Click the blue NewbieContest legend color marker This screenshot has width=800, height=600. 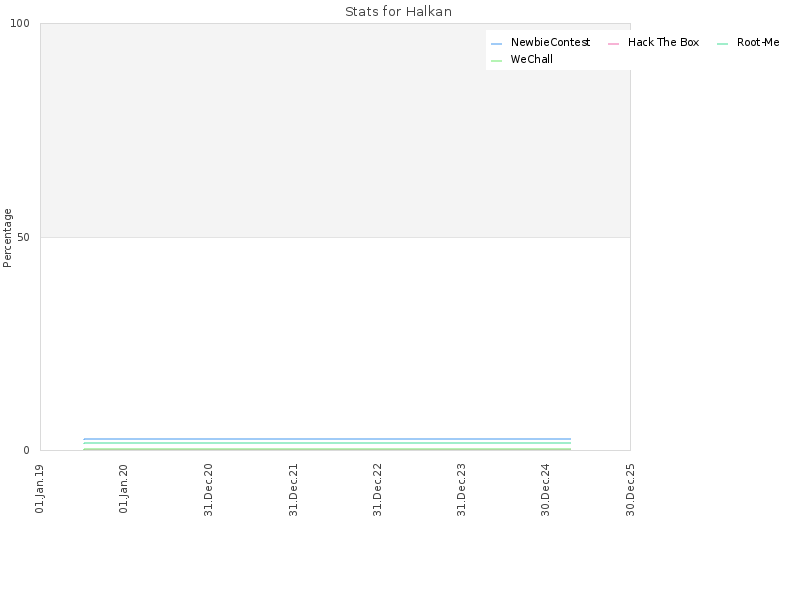pos(496,44)
